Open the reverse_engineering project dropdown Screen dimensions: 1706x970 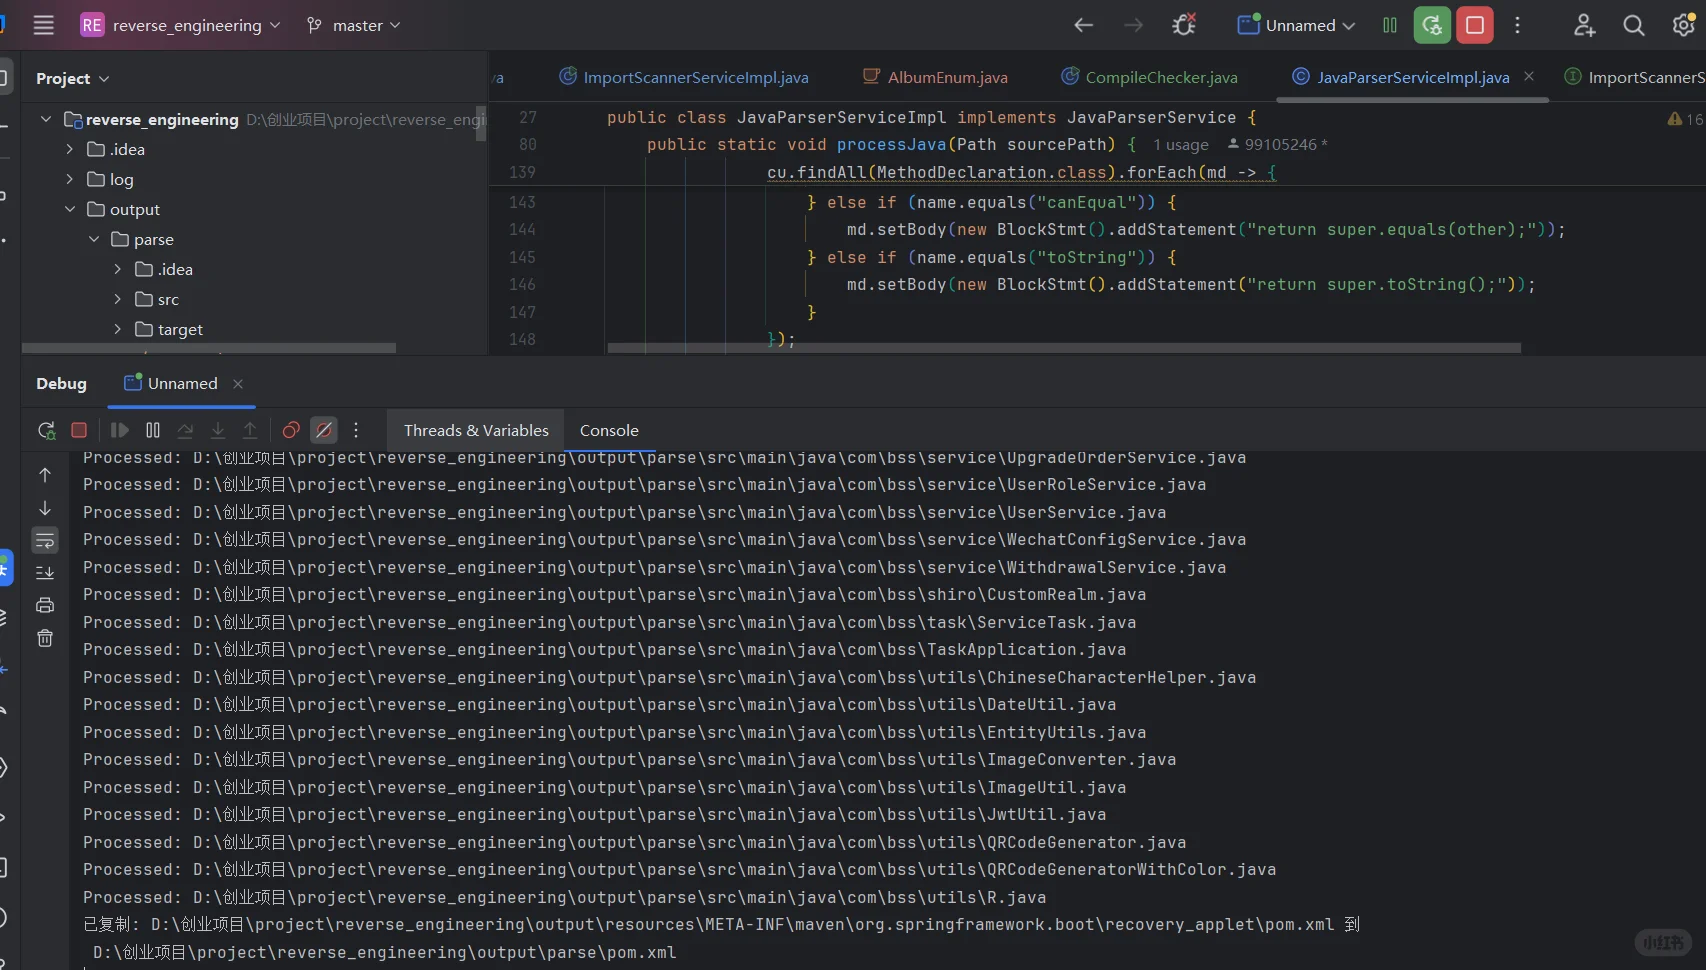180,25
